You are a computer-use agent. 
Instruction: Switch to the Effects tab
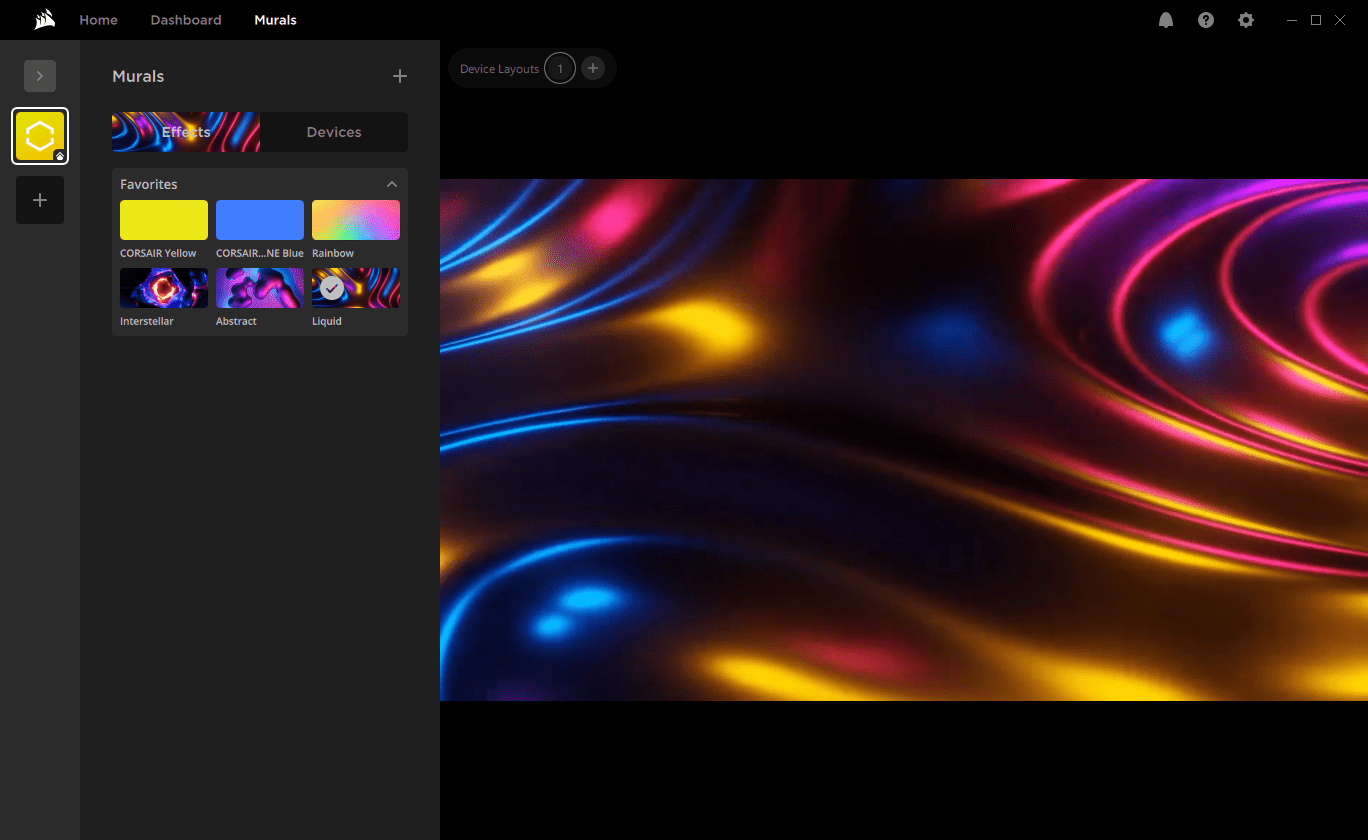tap(186, 132)
